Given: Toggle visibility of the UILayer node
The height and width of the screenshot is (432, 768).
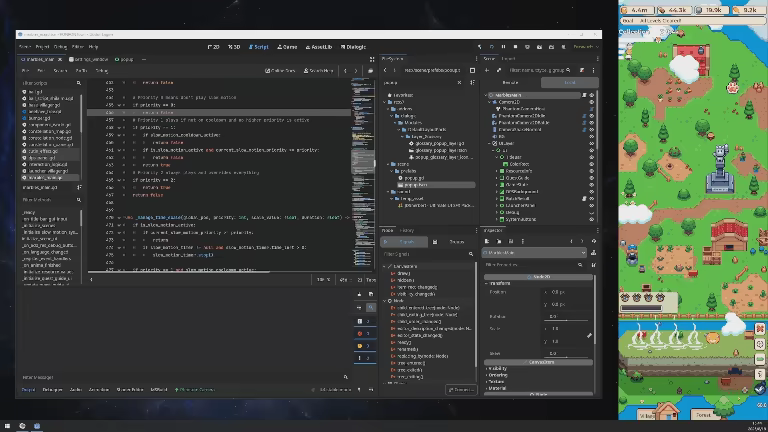Looking at the screenshot, I should (592, 144).
